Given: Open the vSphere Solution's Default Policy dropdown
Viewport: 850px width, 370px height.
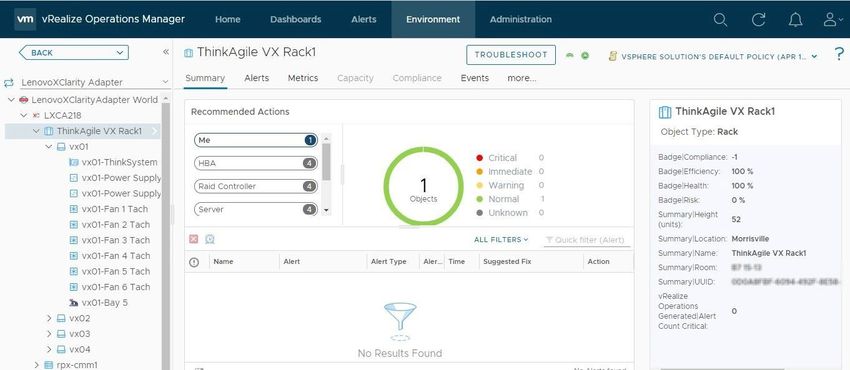Looking at the screenshot, I should point(719,56).
